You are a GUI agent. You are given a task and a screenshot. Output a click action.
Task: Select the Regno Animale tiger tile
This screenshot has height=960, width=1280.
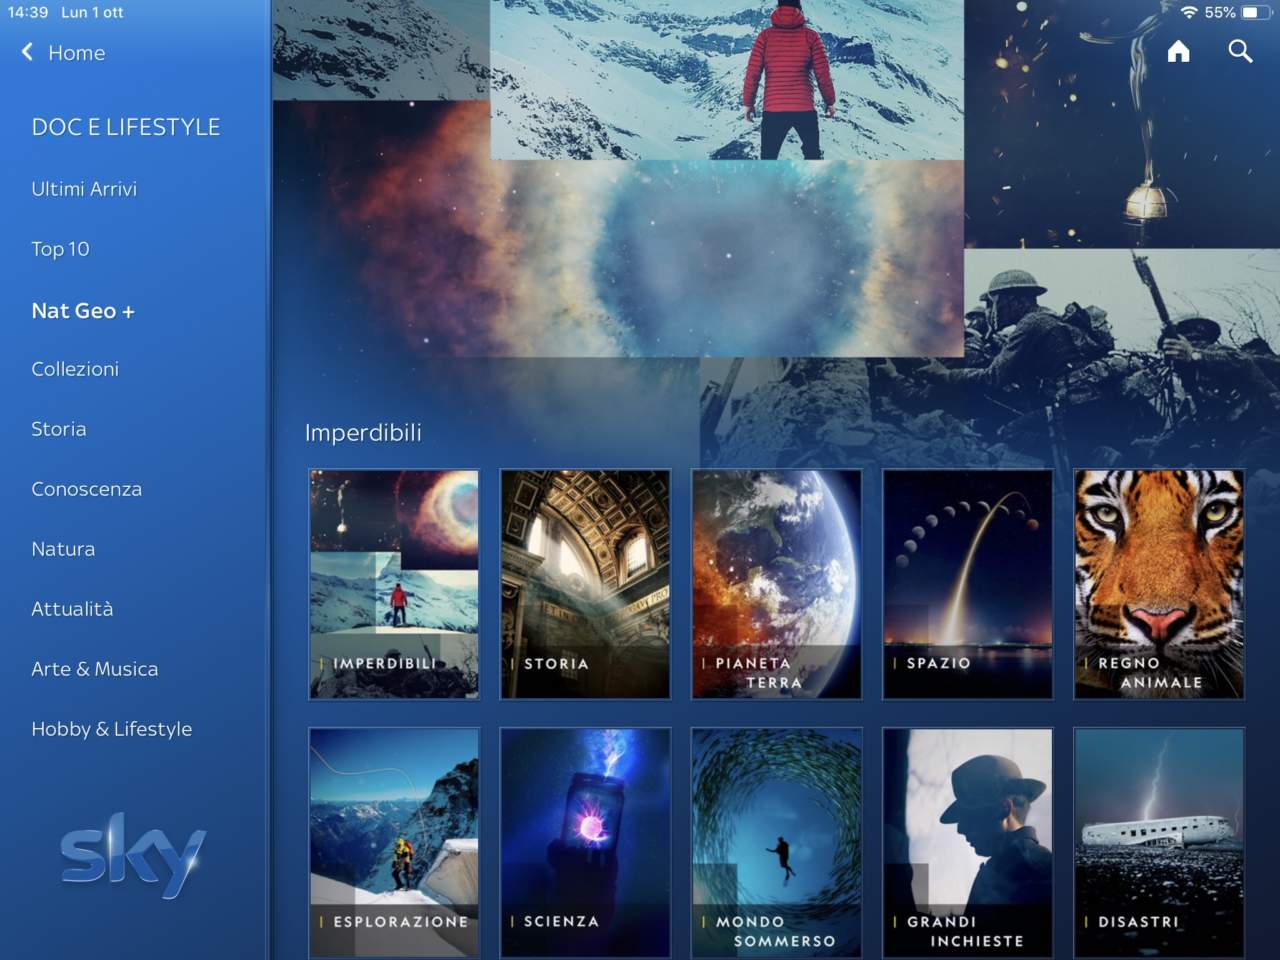click(x=1159, y=584)
